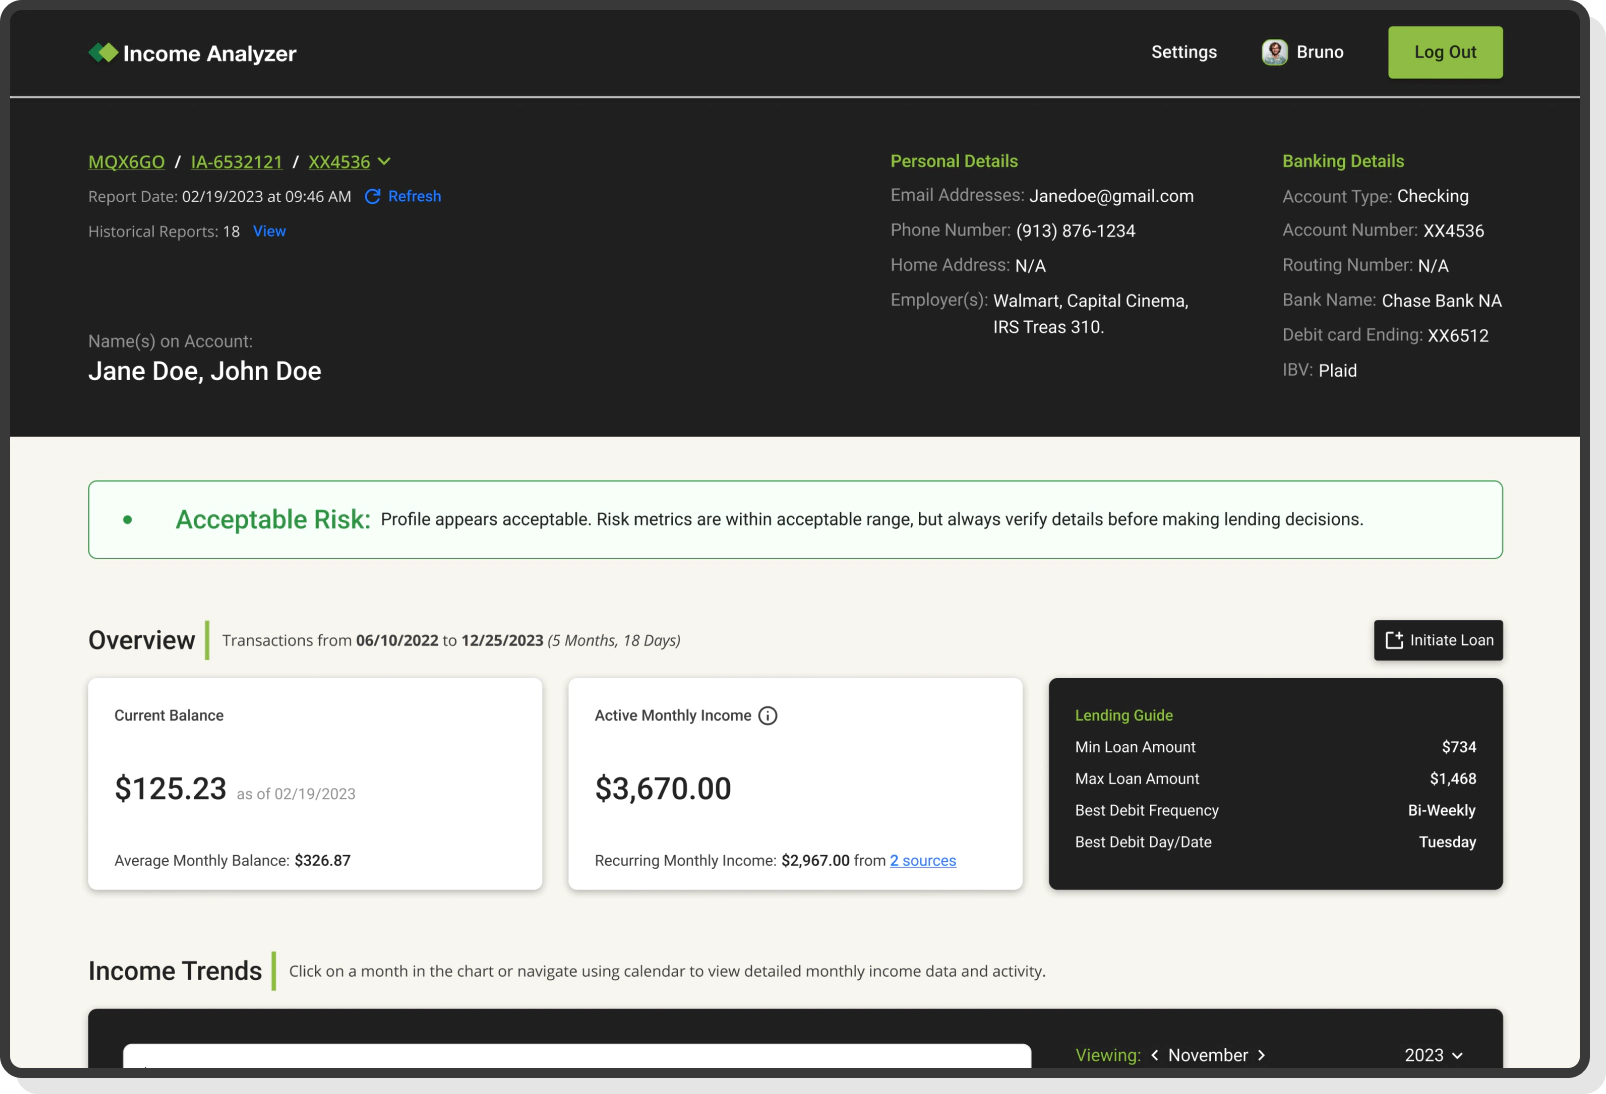Log out of Income Analyzer
The height and width of the screenshot is (1094, 1606).
pos(1444,52)
